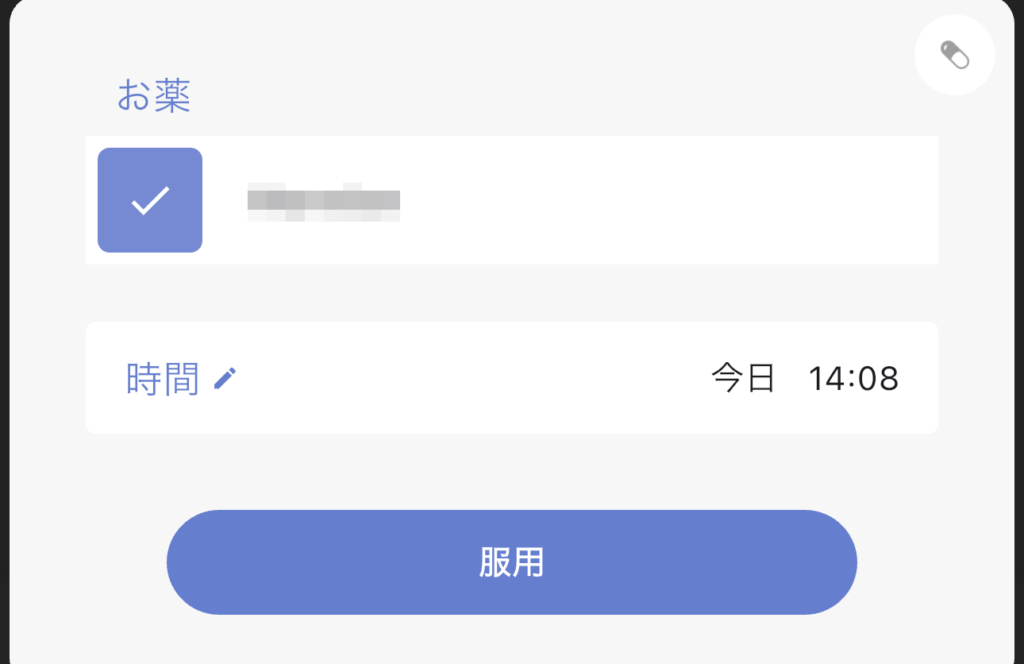Click the gray capsule icon in the white circle
The width and height of the screenshot is (1024, 664).
954,55
